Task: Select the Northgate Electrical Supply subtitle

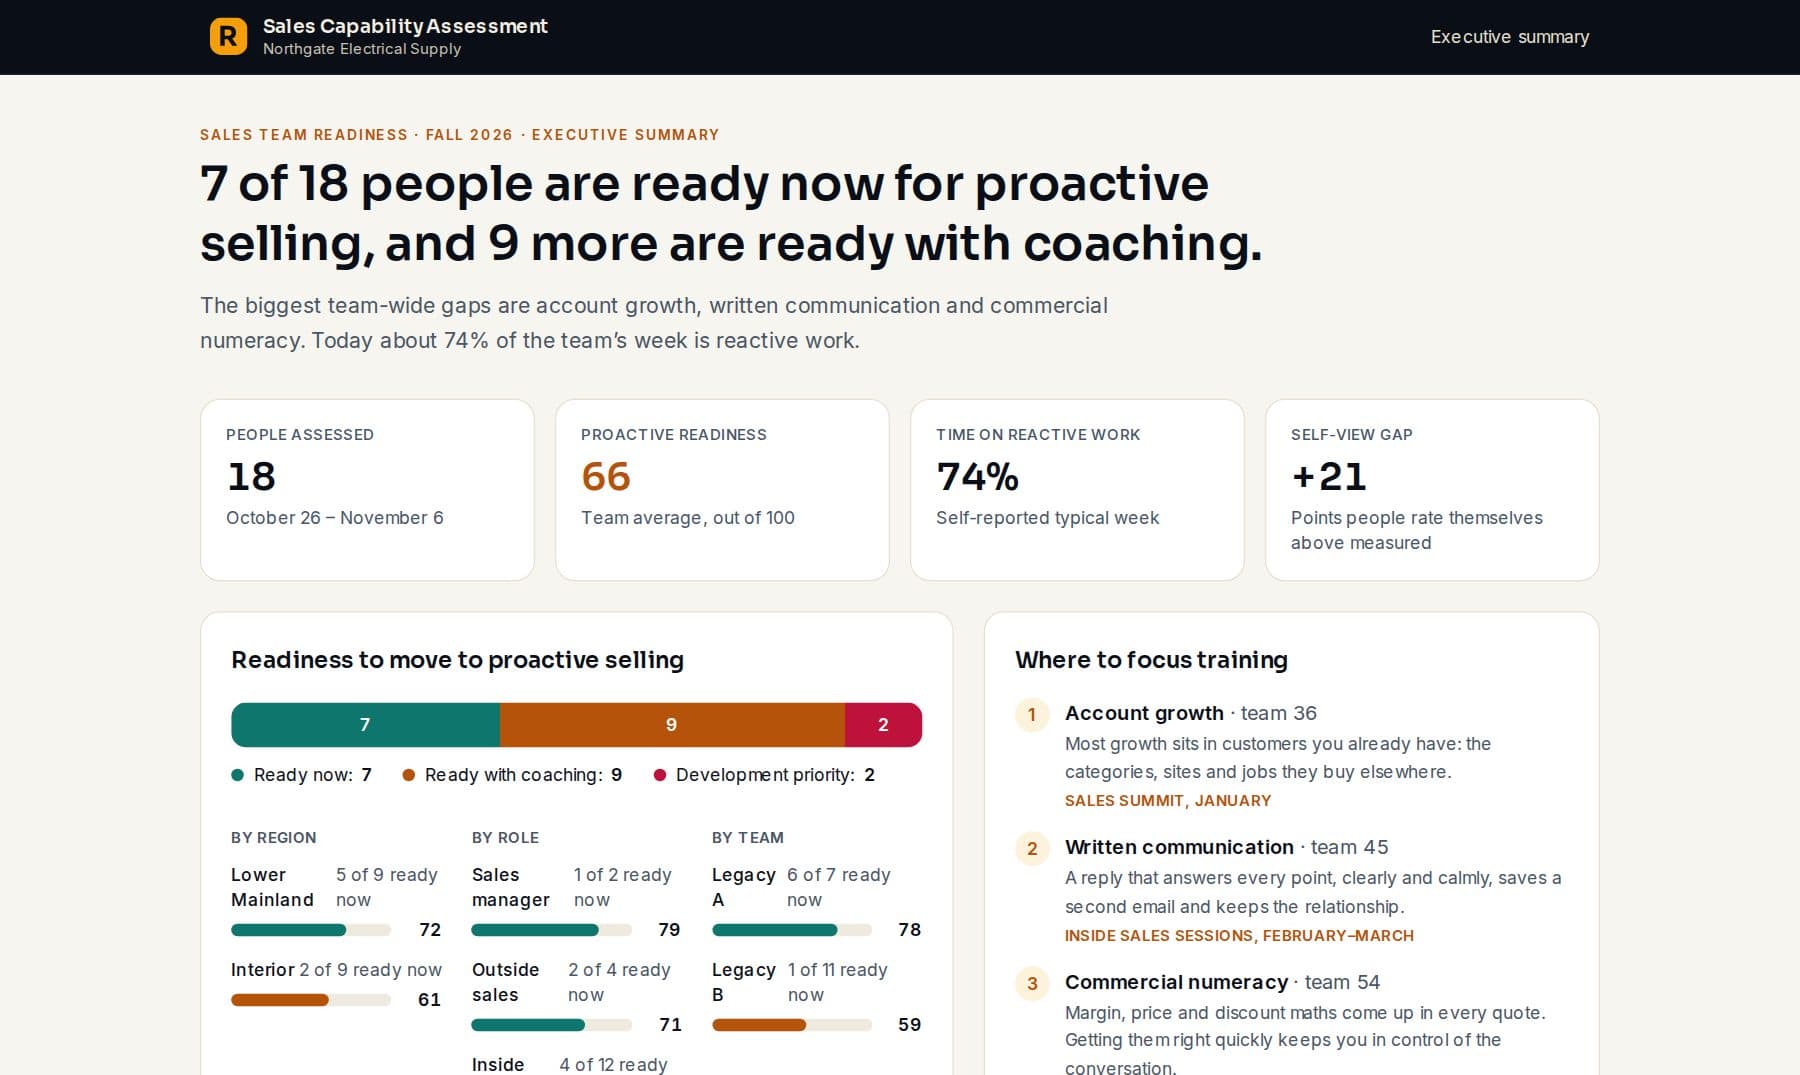Action: click(x=362, y=49)
